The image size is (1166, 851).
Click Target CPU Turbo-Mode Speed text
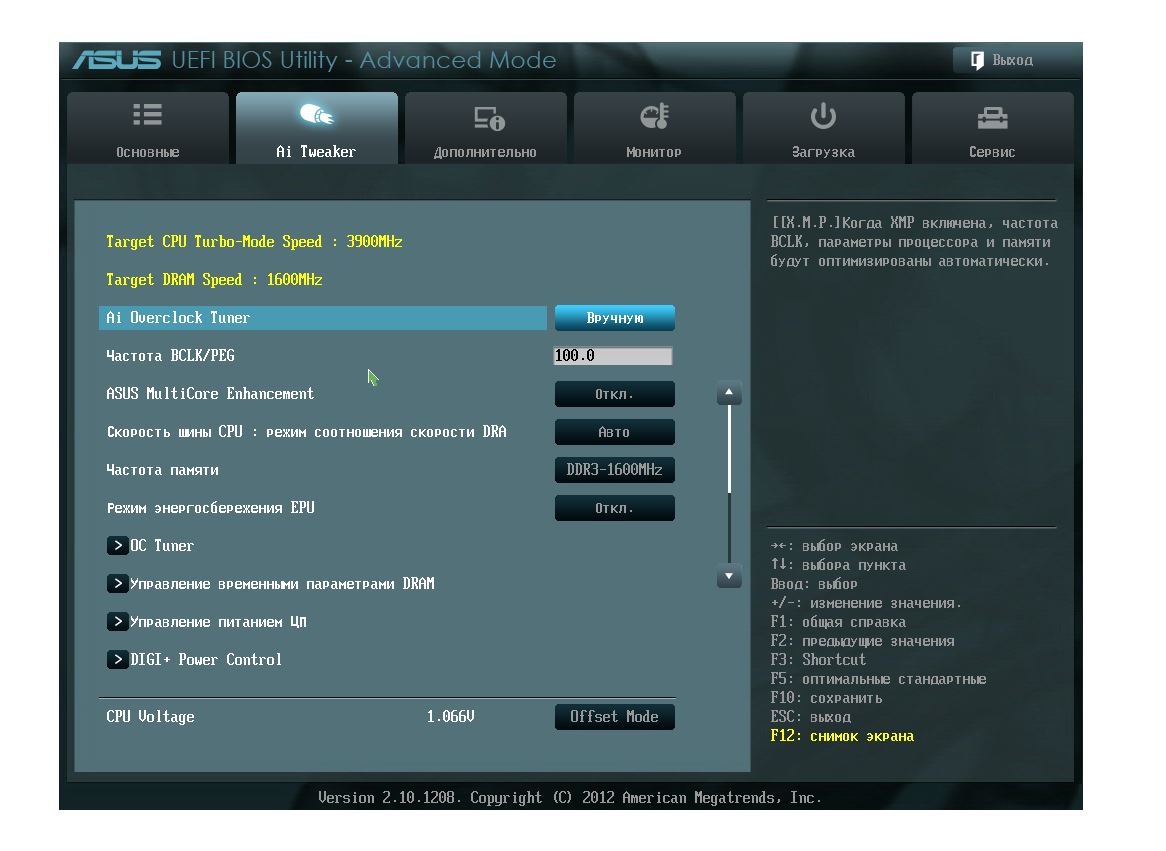coord(254,242)
